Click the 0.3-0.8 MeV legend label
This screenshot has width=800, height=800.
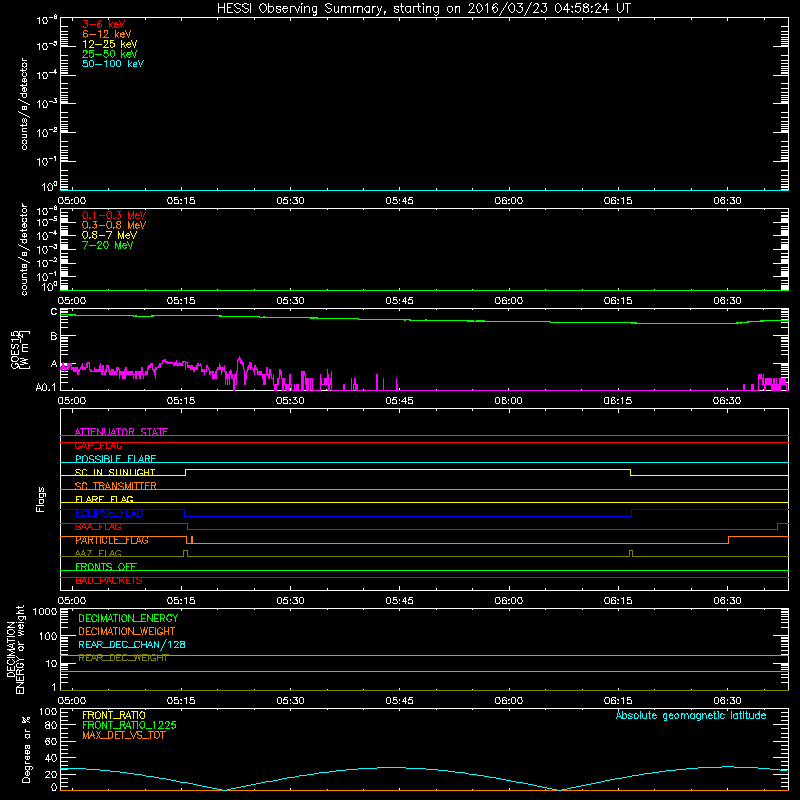114,225
